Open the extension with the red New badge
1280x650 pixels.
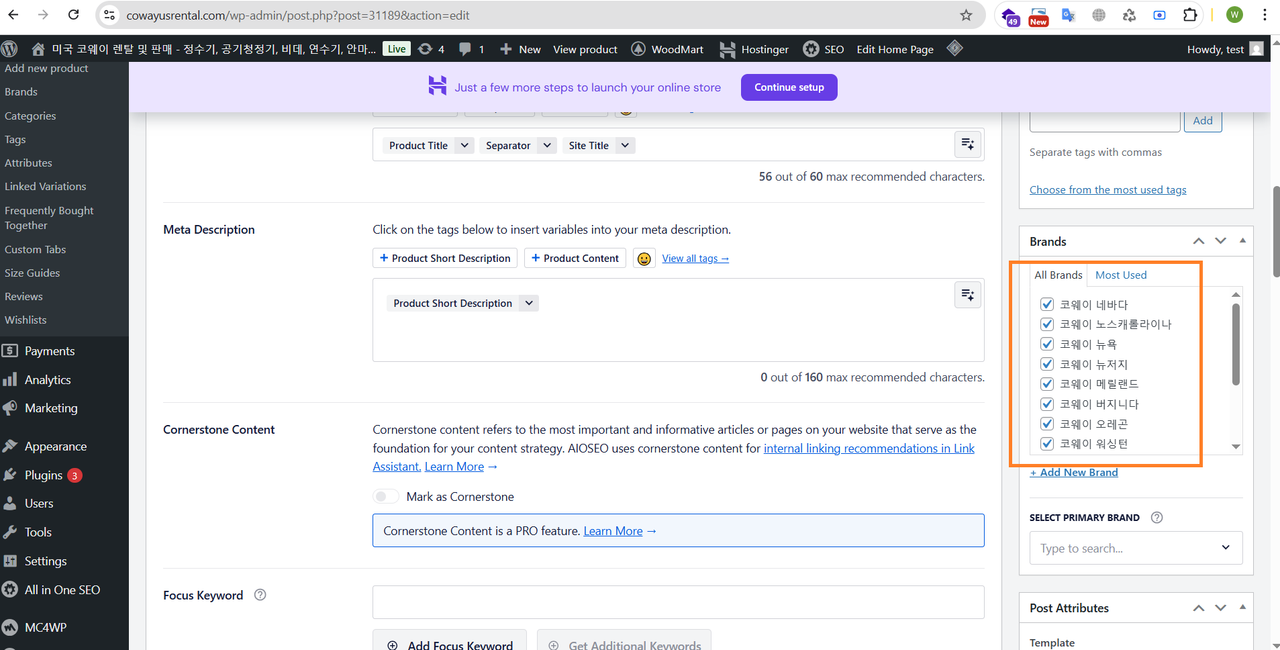click(x=1039, y=15)
